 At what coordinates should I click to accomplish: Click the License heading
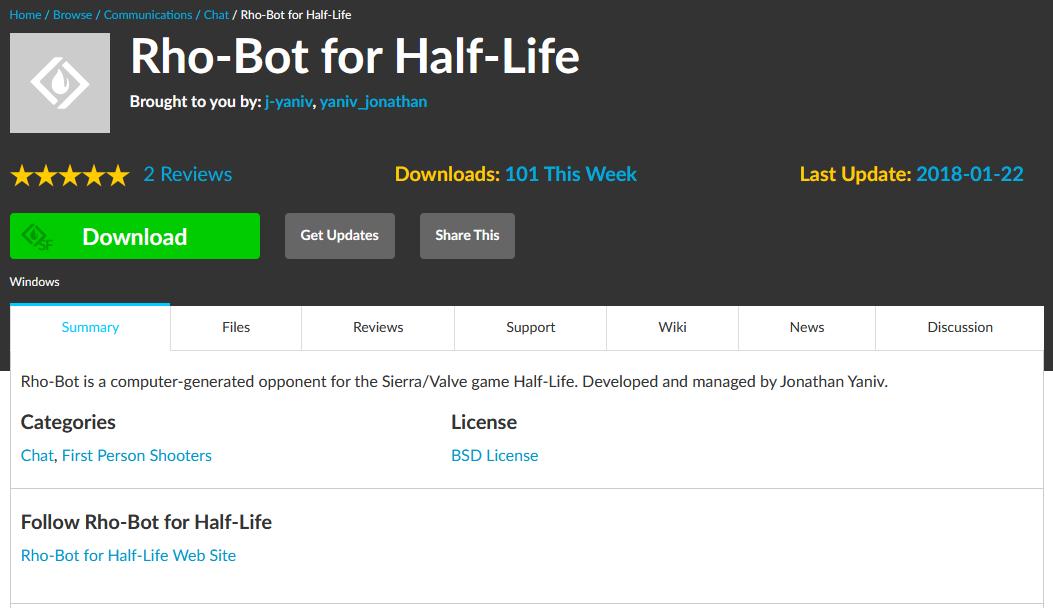484,422
